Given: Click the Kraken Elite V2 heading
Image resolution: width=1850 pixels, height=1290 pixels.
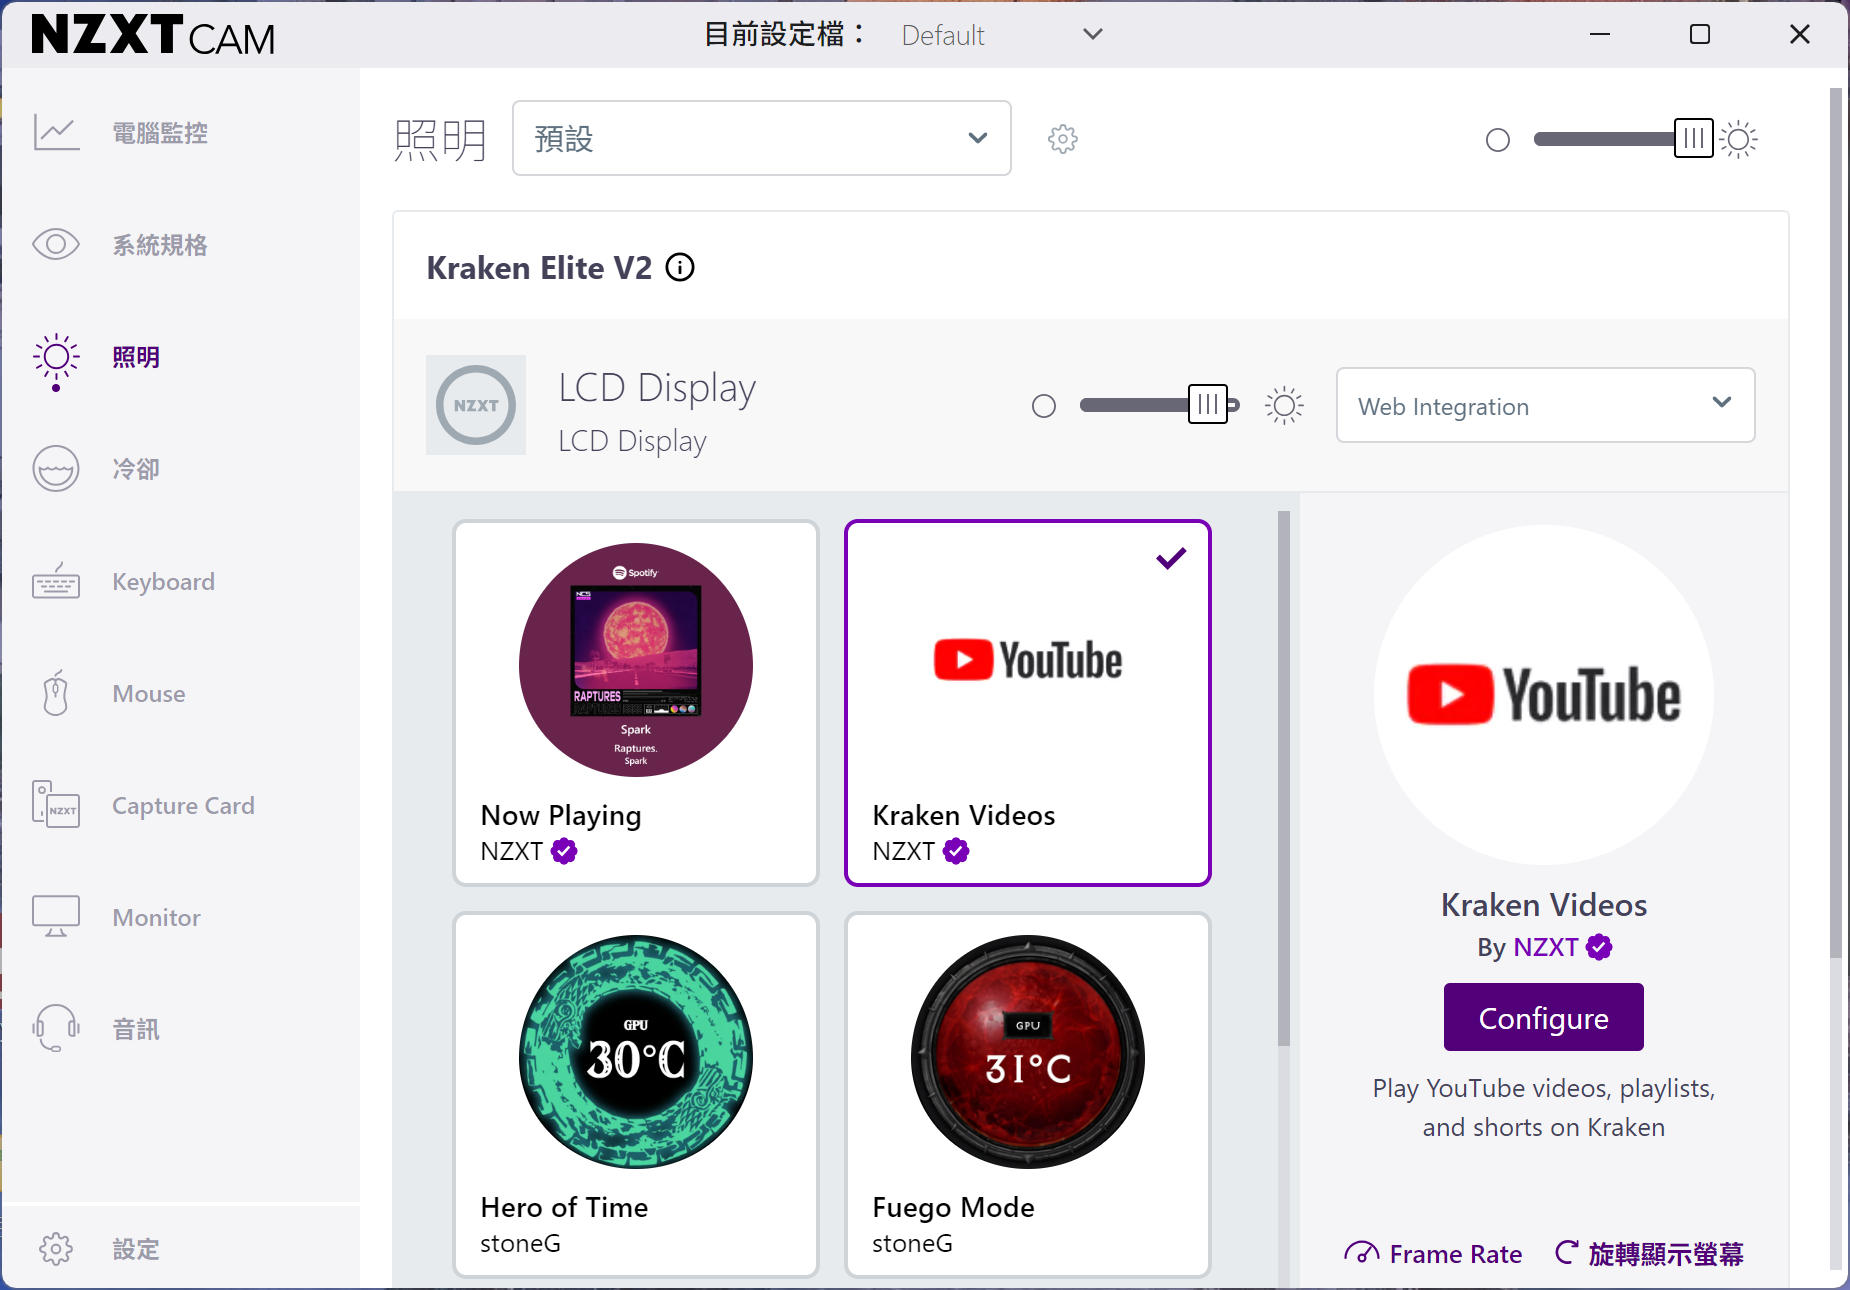Looking at the screenshot, I should pyautogui.click(x=539, y=268).
